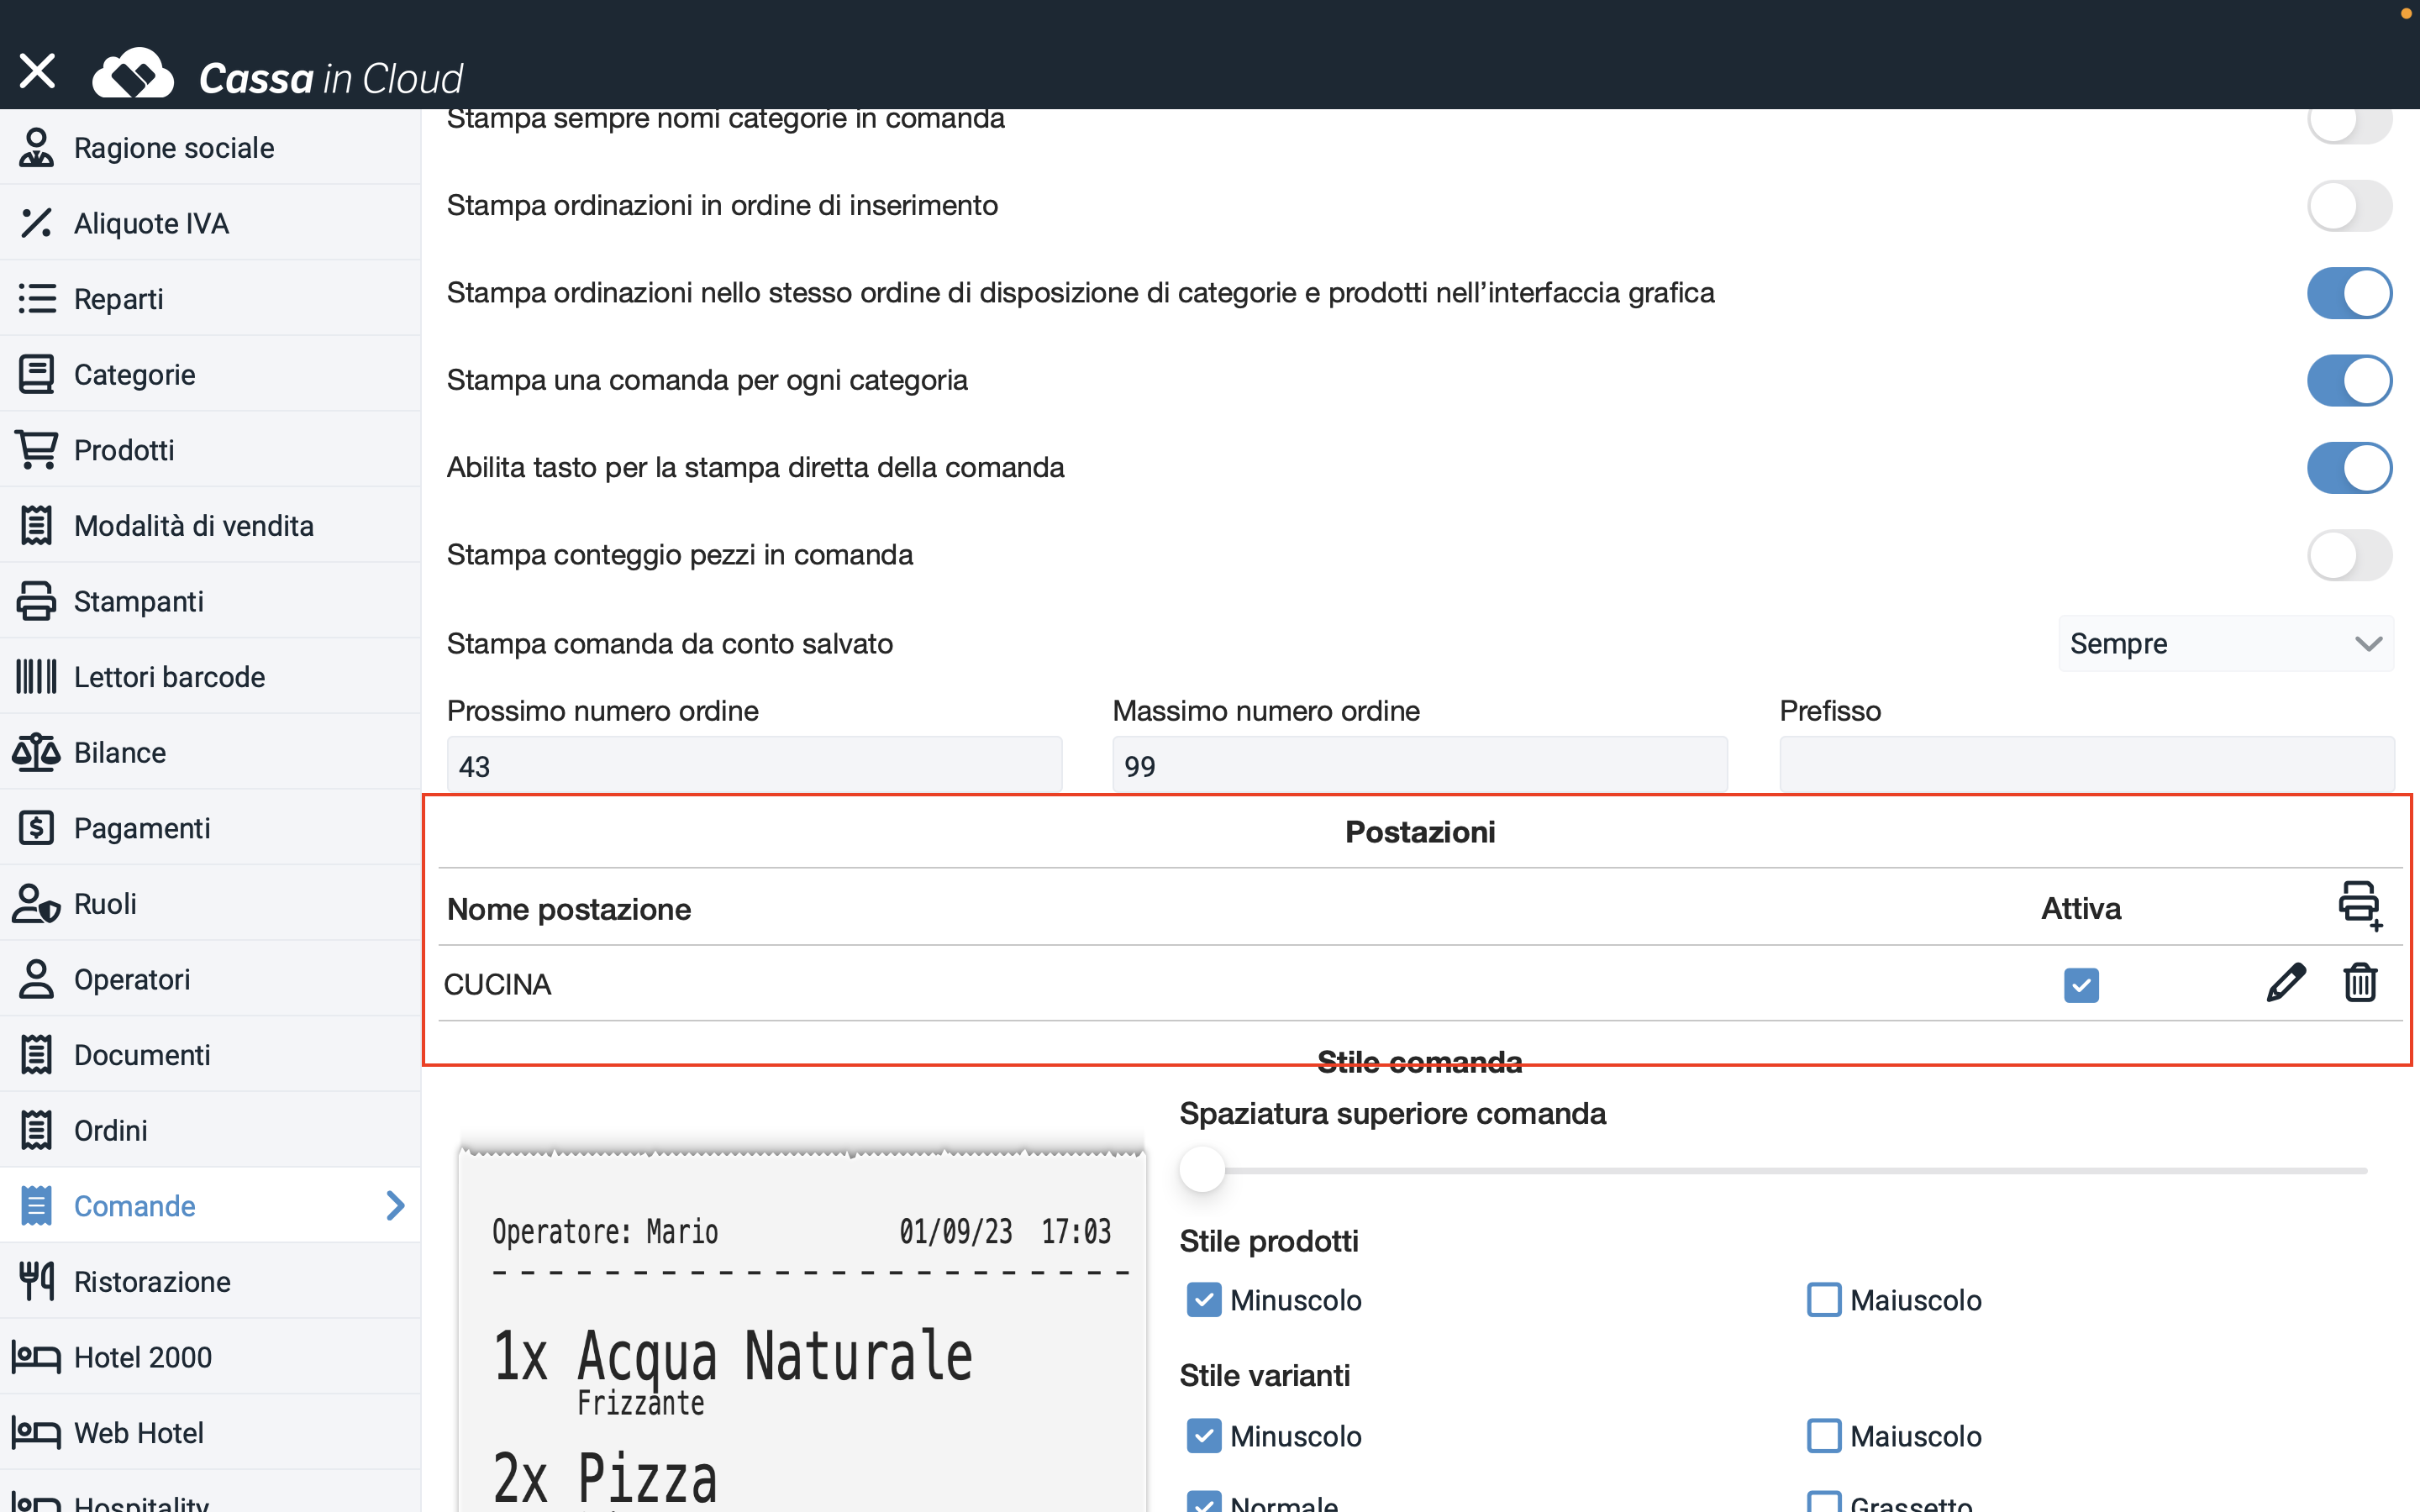Open Aliquote IVA settings

pos(210,223)
